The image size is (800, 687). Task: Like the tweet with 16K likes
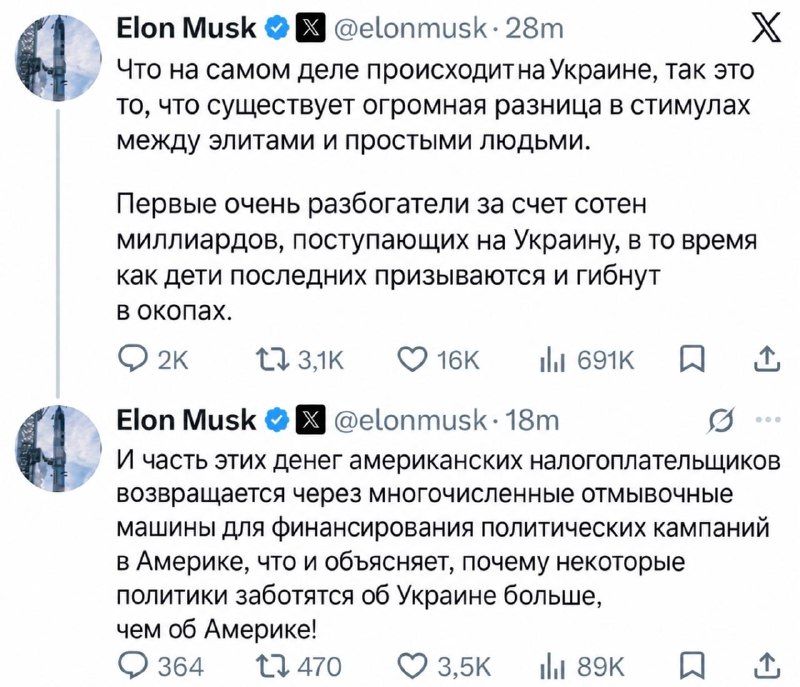click(439, 360)
